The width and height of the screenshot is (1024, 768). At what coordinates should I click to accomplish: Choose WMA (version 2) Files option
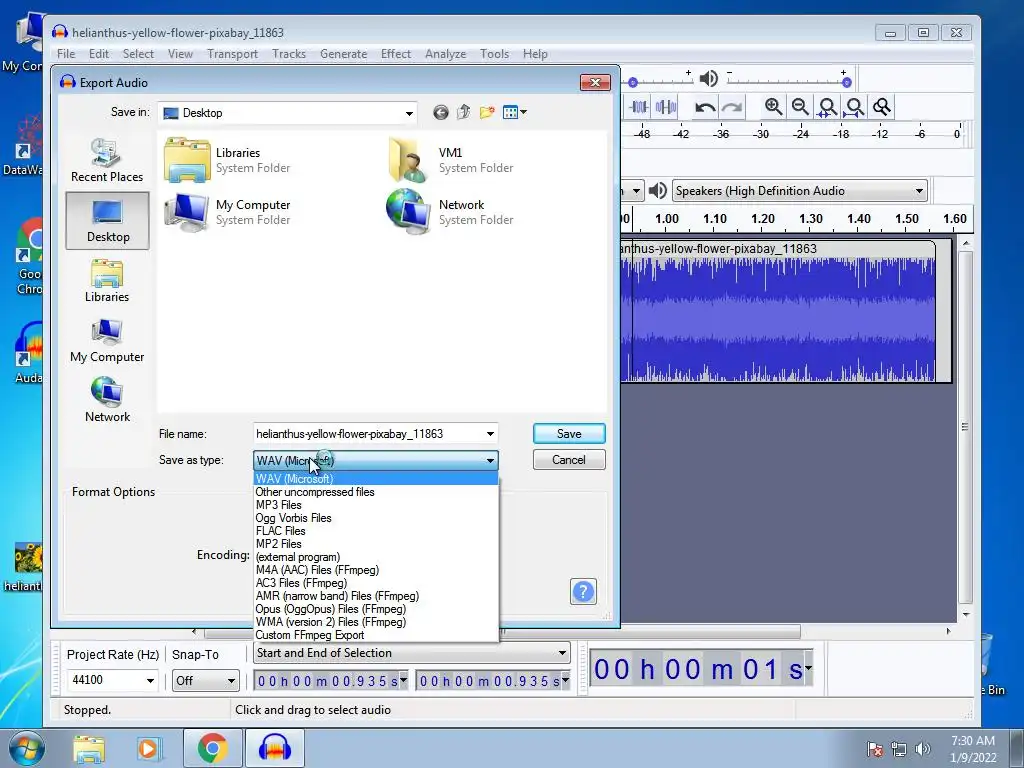click(x=376, y=622)
